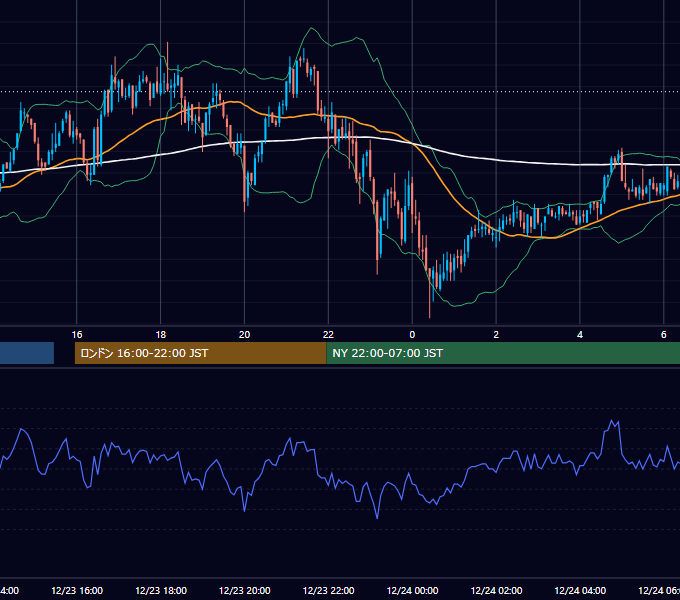Click the 12/23 22:00 date label
The width and height of the screenshot is (680, 600).
click(x=328, y=590)
